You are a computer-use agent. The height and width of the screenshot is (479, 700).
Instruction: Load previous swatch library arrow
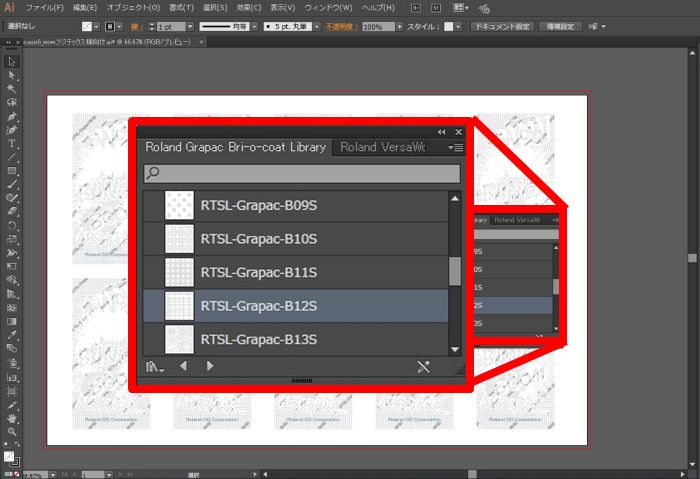click(x=183, y=366)
